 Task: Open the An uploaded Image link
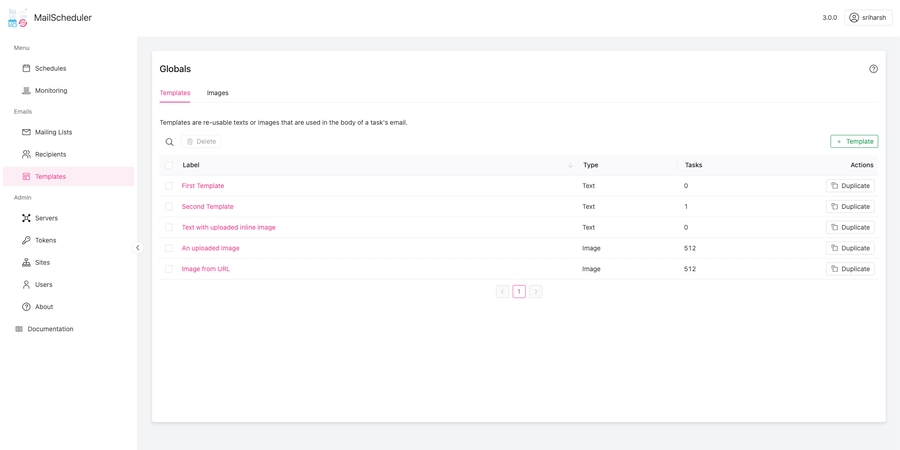pos(210,249)
